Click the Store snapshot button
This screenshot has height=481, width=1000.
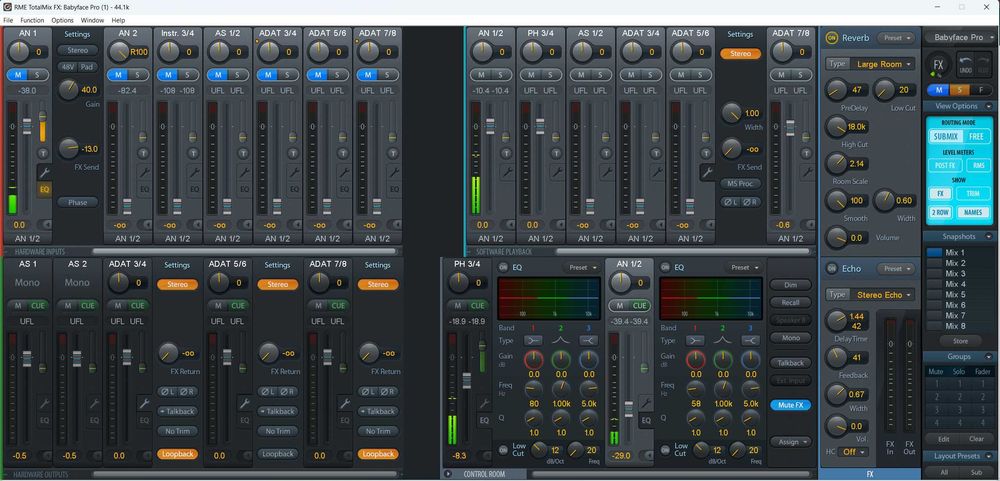[x=960, y=341]
